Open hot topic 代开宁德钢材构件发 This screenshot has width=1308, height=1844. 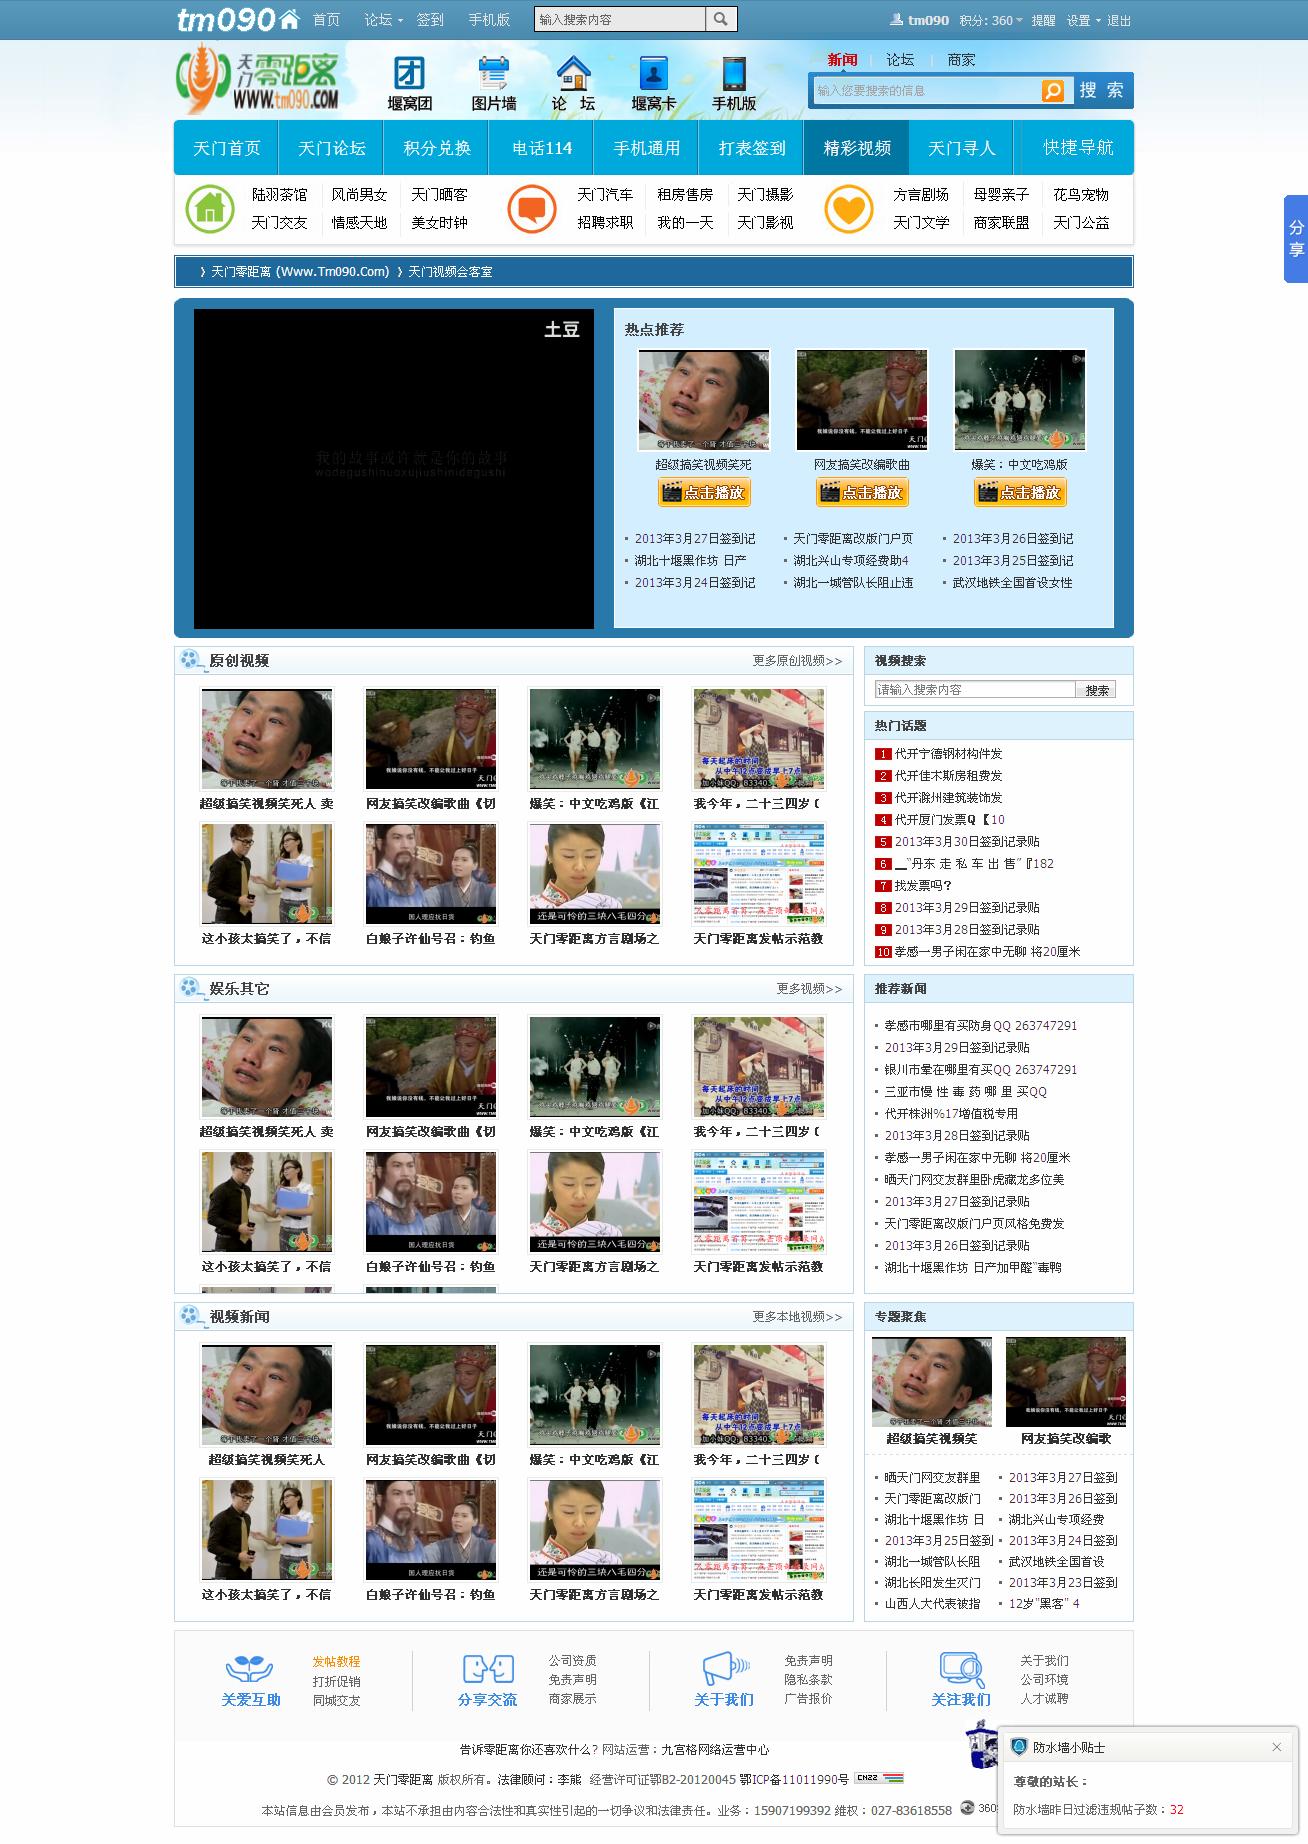pyautogui.click(x=948, y=754)
